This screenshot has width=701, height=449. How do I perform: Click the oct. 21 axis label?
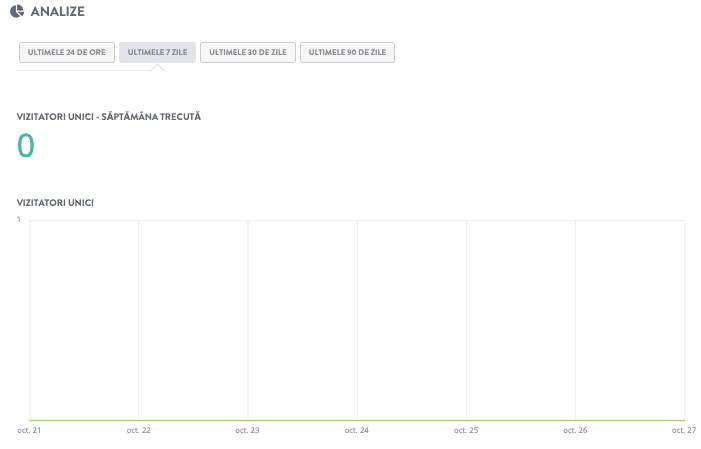(29, 430)
